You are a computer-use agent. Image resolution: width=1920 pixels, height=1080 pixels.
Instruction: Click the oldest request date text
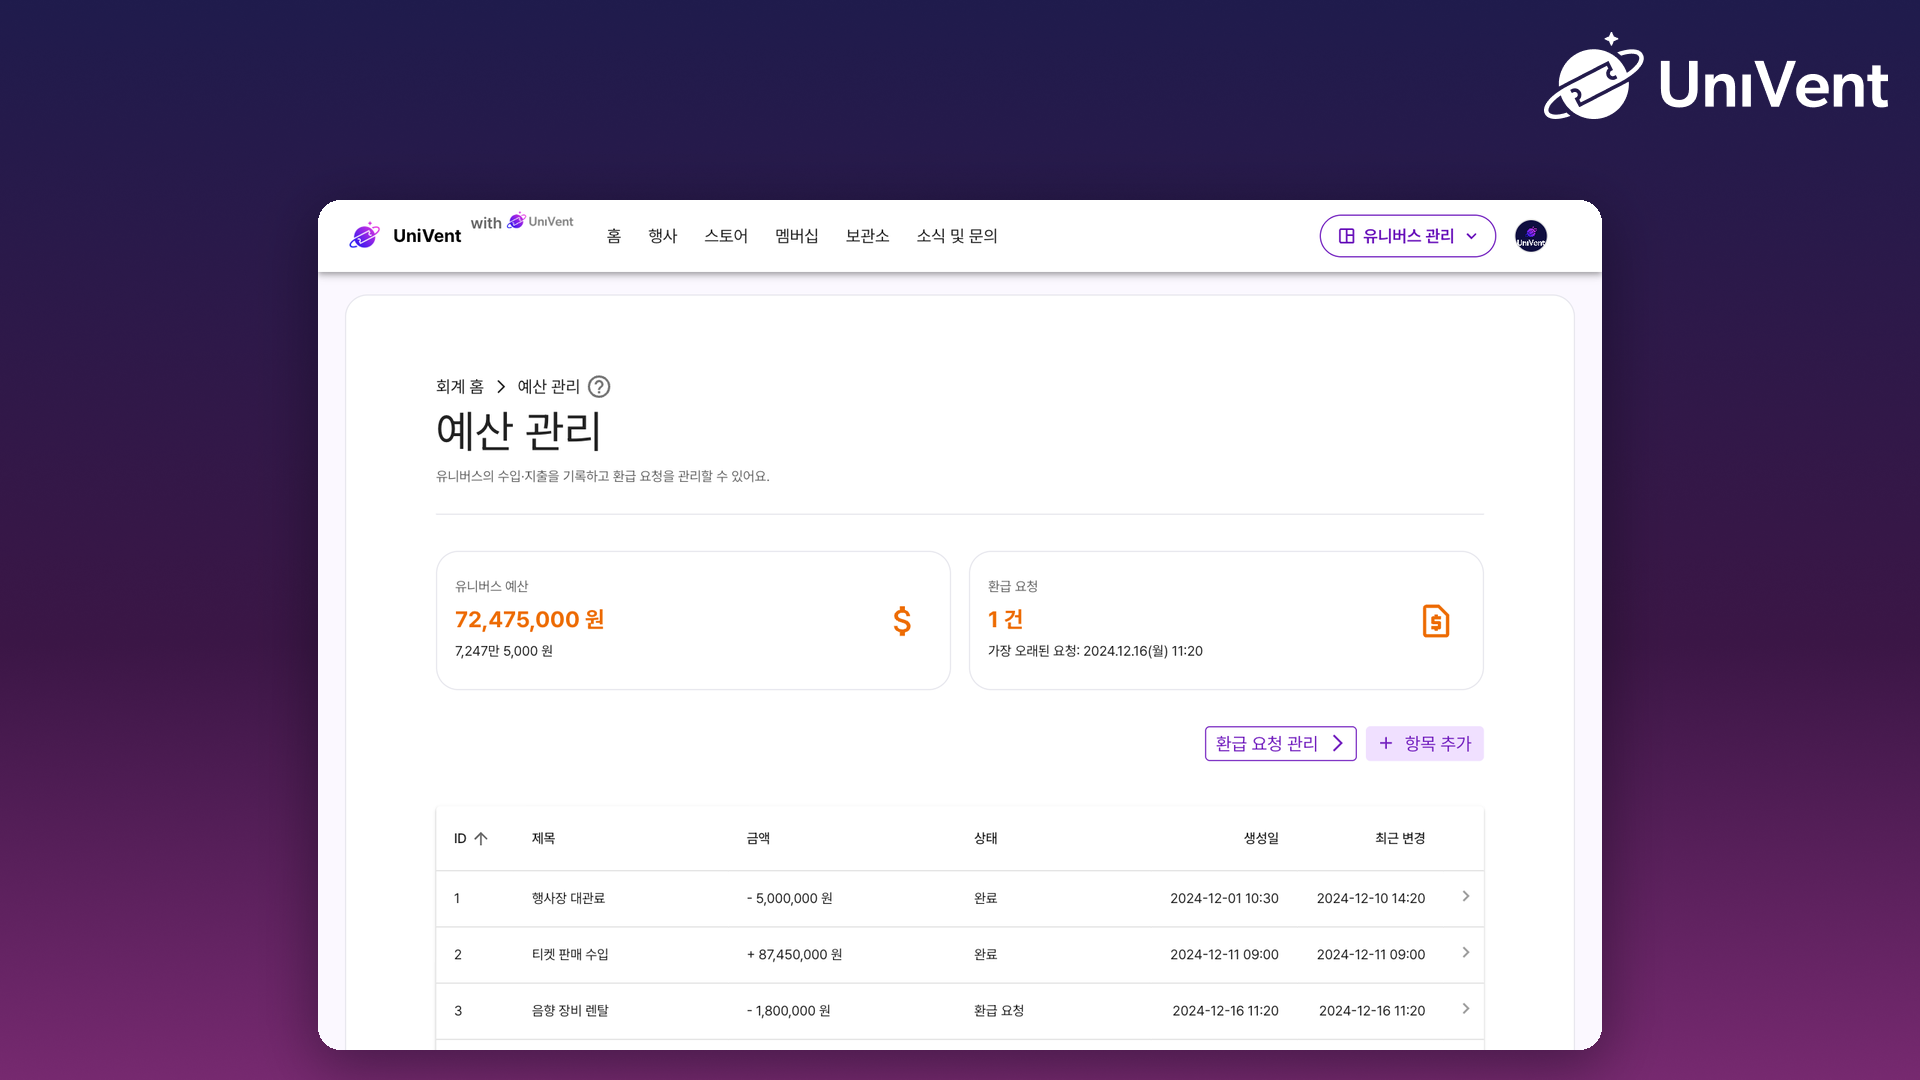click(1095, 651)
